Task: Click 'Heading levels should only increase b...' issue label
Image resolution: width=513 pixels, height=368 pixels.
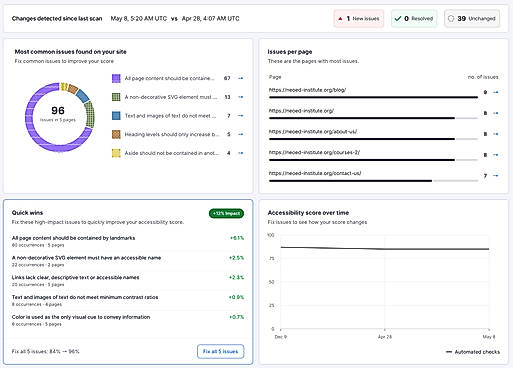Action: pyautogui.click(x=172, y=134)
